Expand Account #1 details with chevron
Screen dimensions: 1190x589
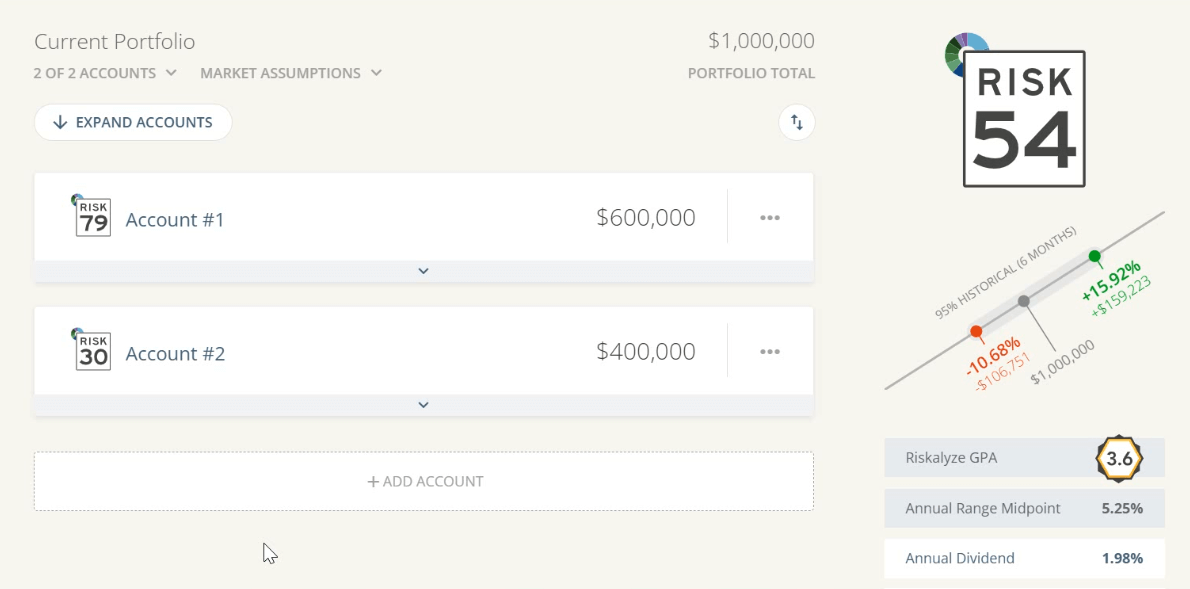[x=423, y=271]
